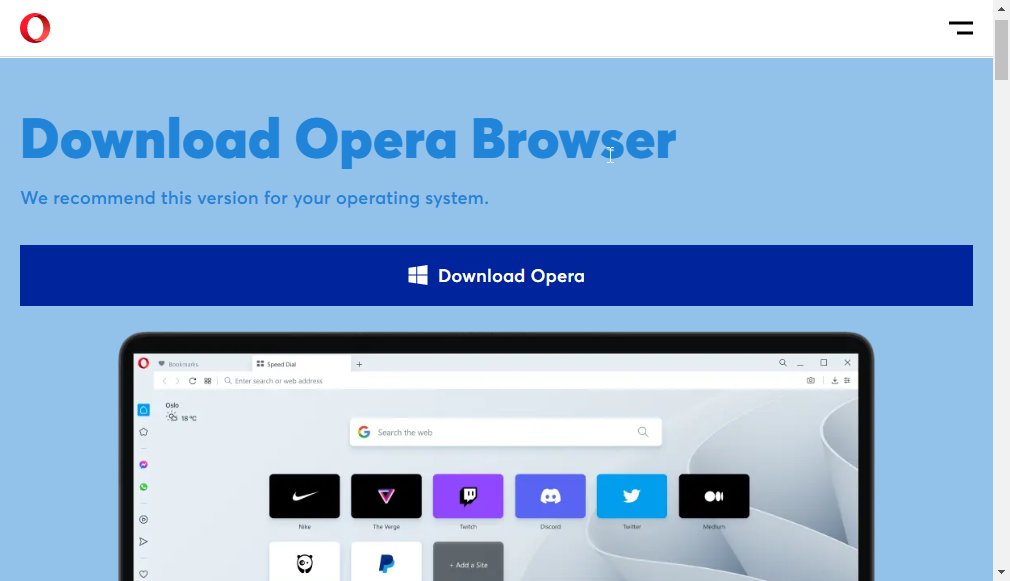
Task: Click the scrollbar up arrow
Action: 1001,8
